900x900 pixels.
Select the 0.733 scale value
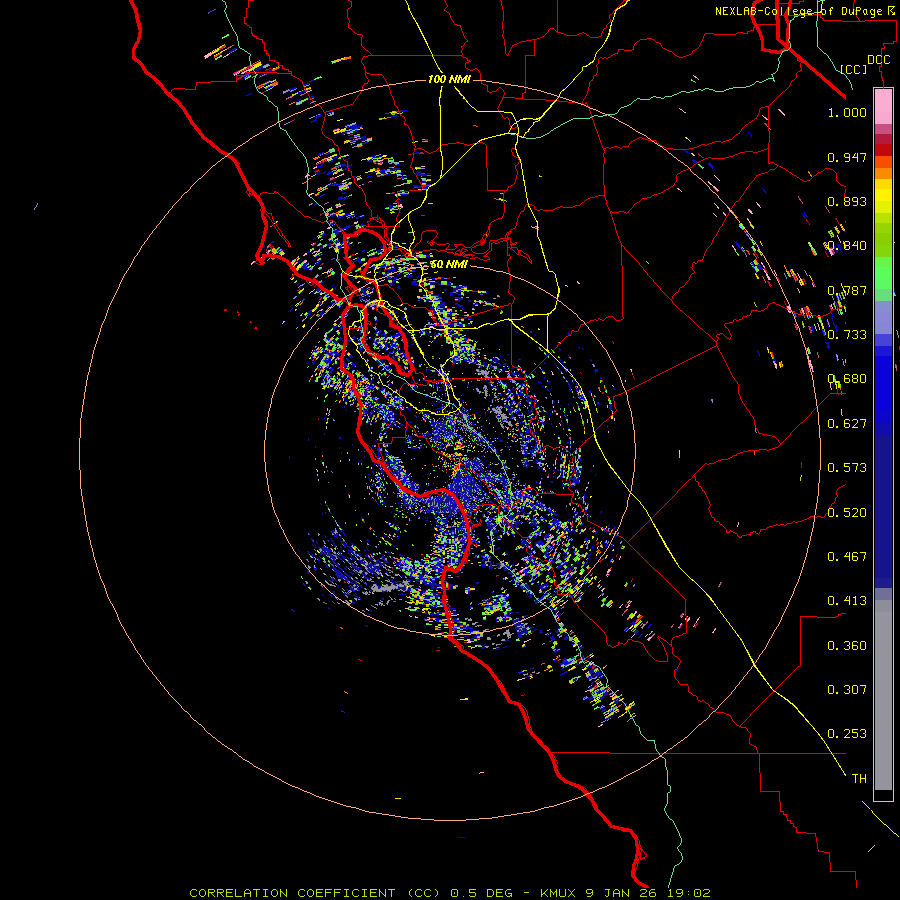(x=847, y=335)
